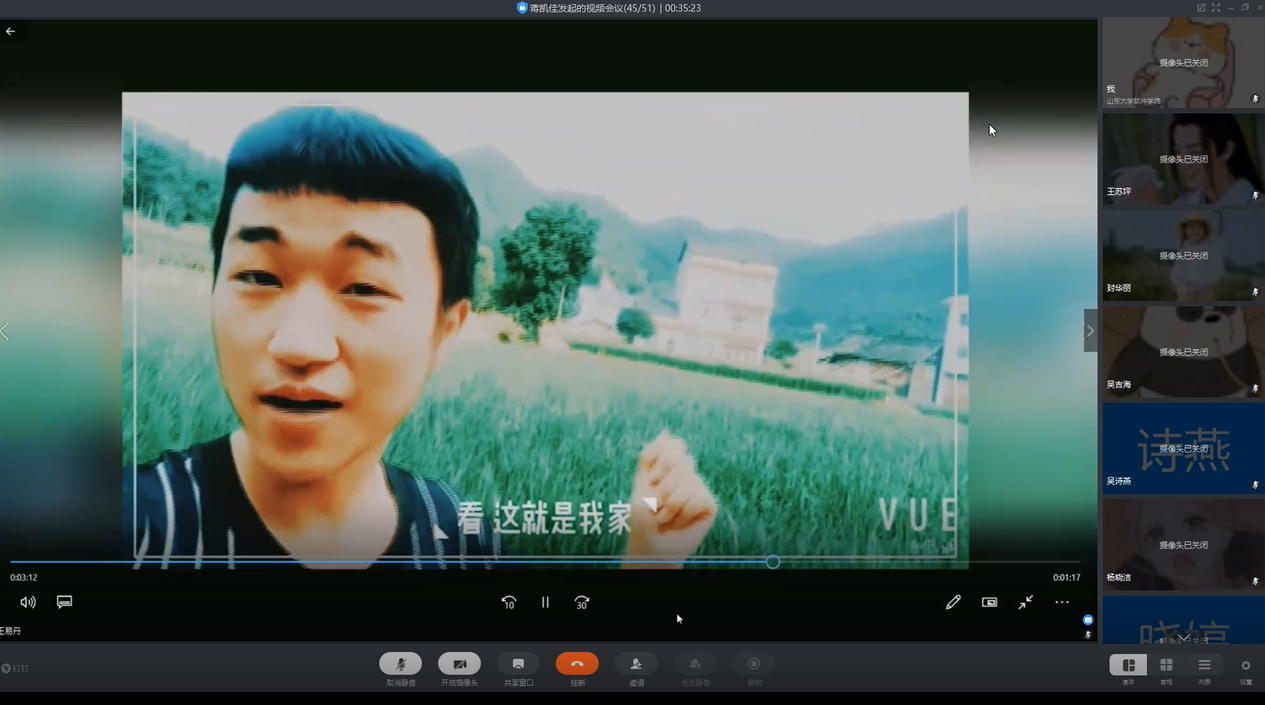Click the 共享窗口 share window button
Viewport: 1265px width, 705px height.
point(518,664)
